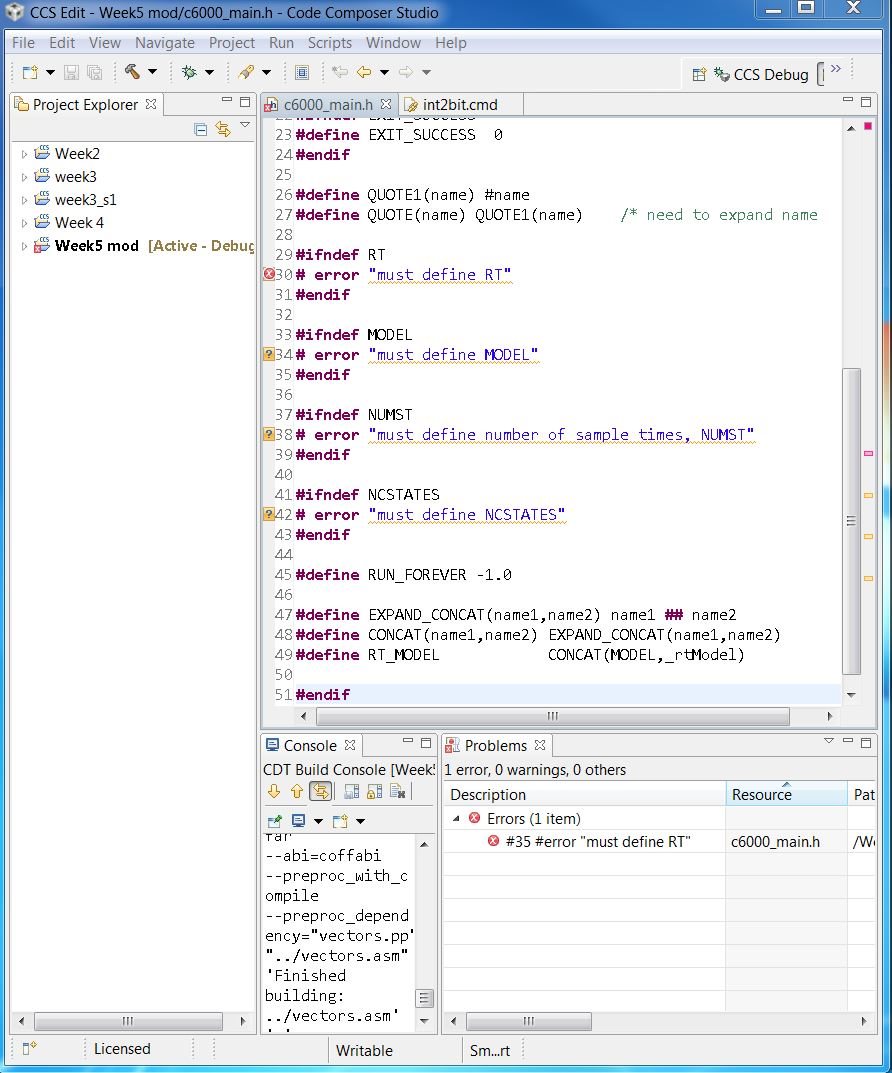Screen dimensions: 892x1073
Task: Click the New project toolbar icon
Action: pos(30,72)
